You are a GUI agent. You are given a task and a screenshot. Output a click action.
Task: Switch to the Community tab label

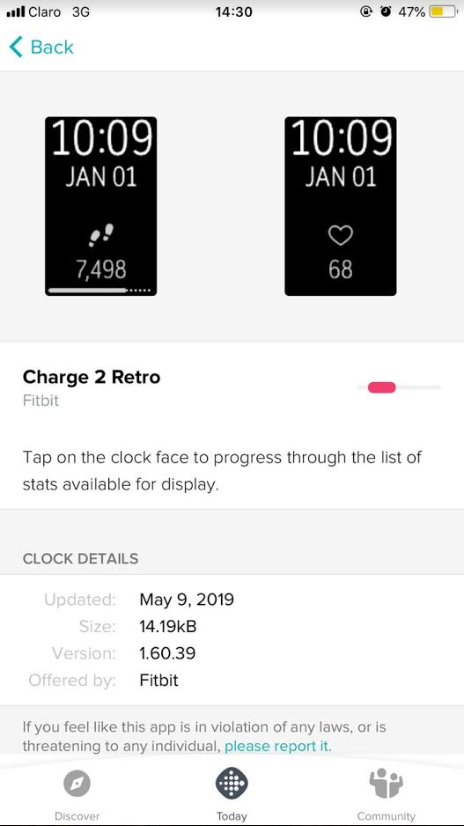[386, 816]
